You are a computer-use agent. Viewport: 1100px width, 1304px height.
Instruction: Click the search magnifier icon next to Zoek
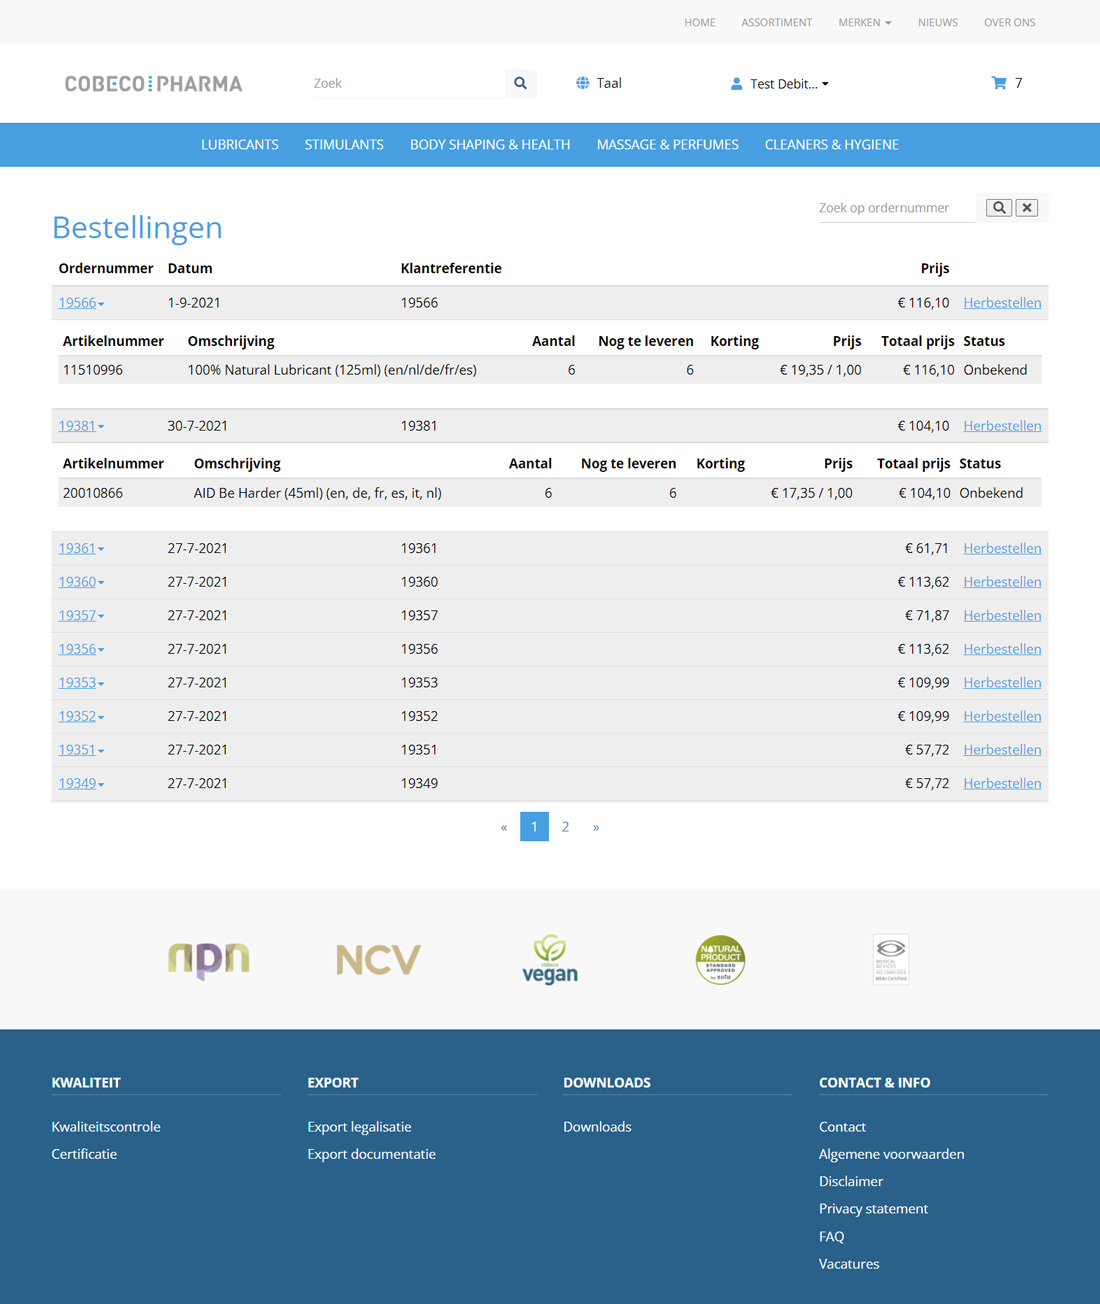[520, 83]
